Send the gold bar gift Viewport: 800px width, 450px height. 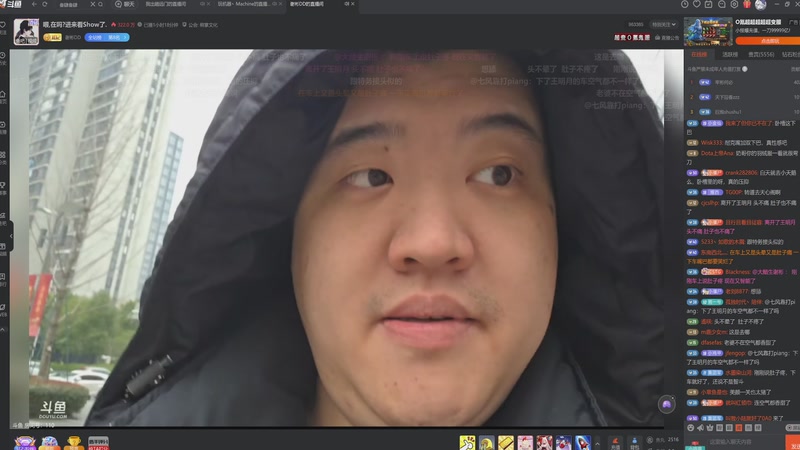[506, 442]
